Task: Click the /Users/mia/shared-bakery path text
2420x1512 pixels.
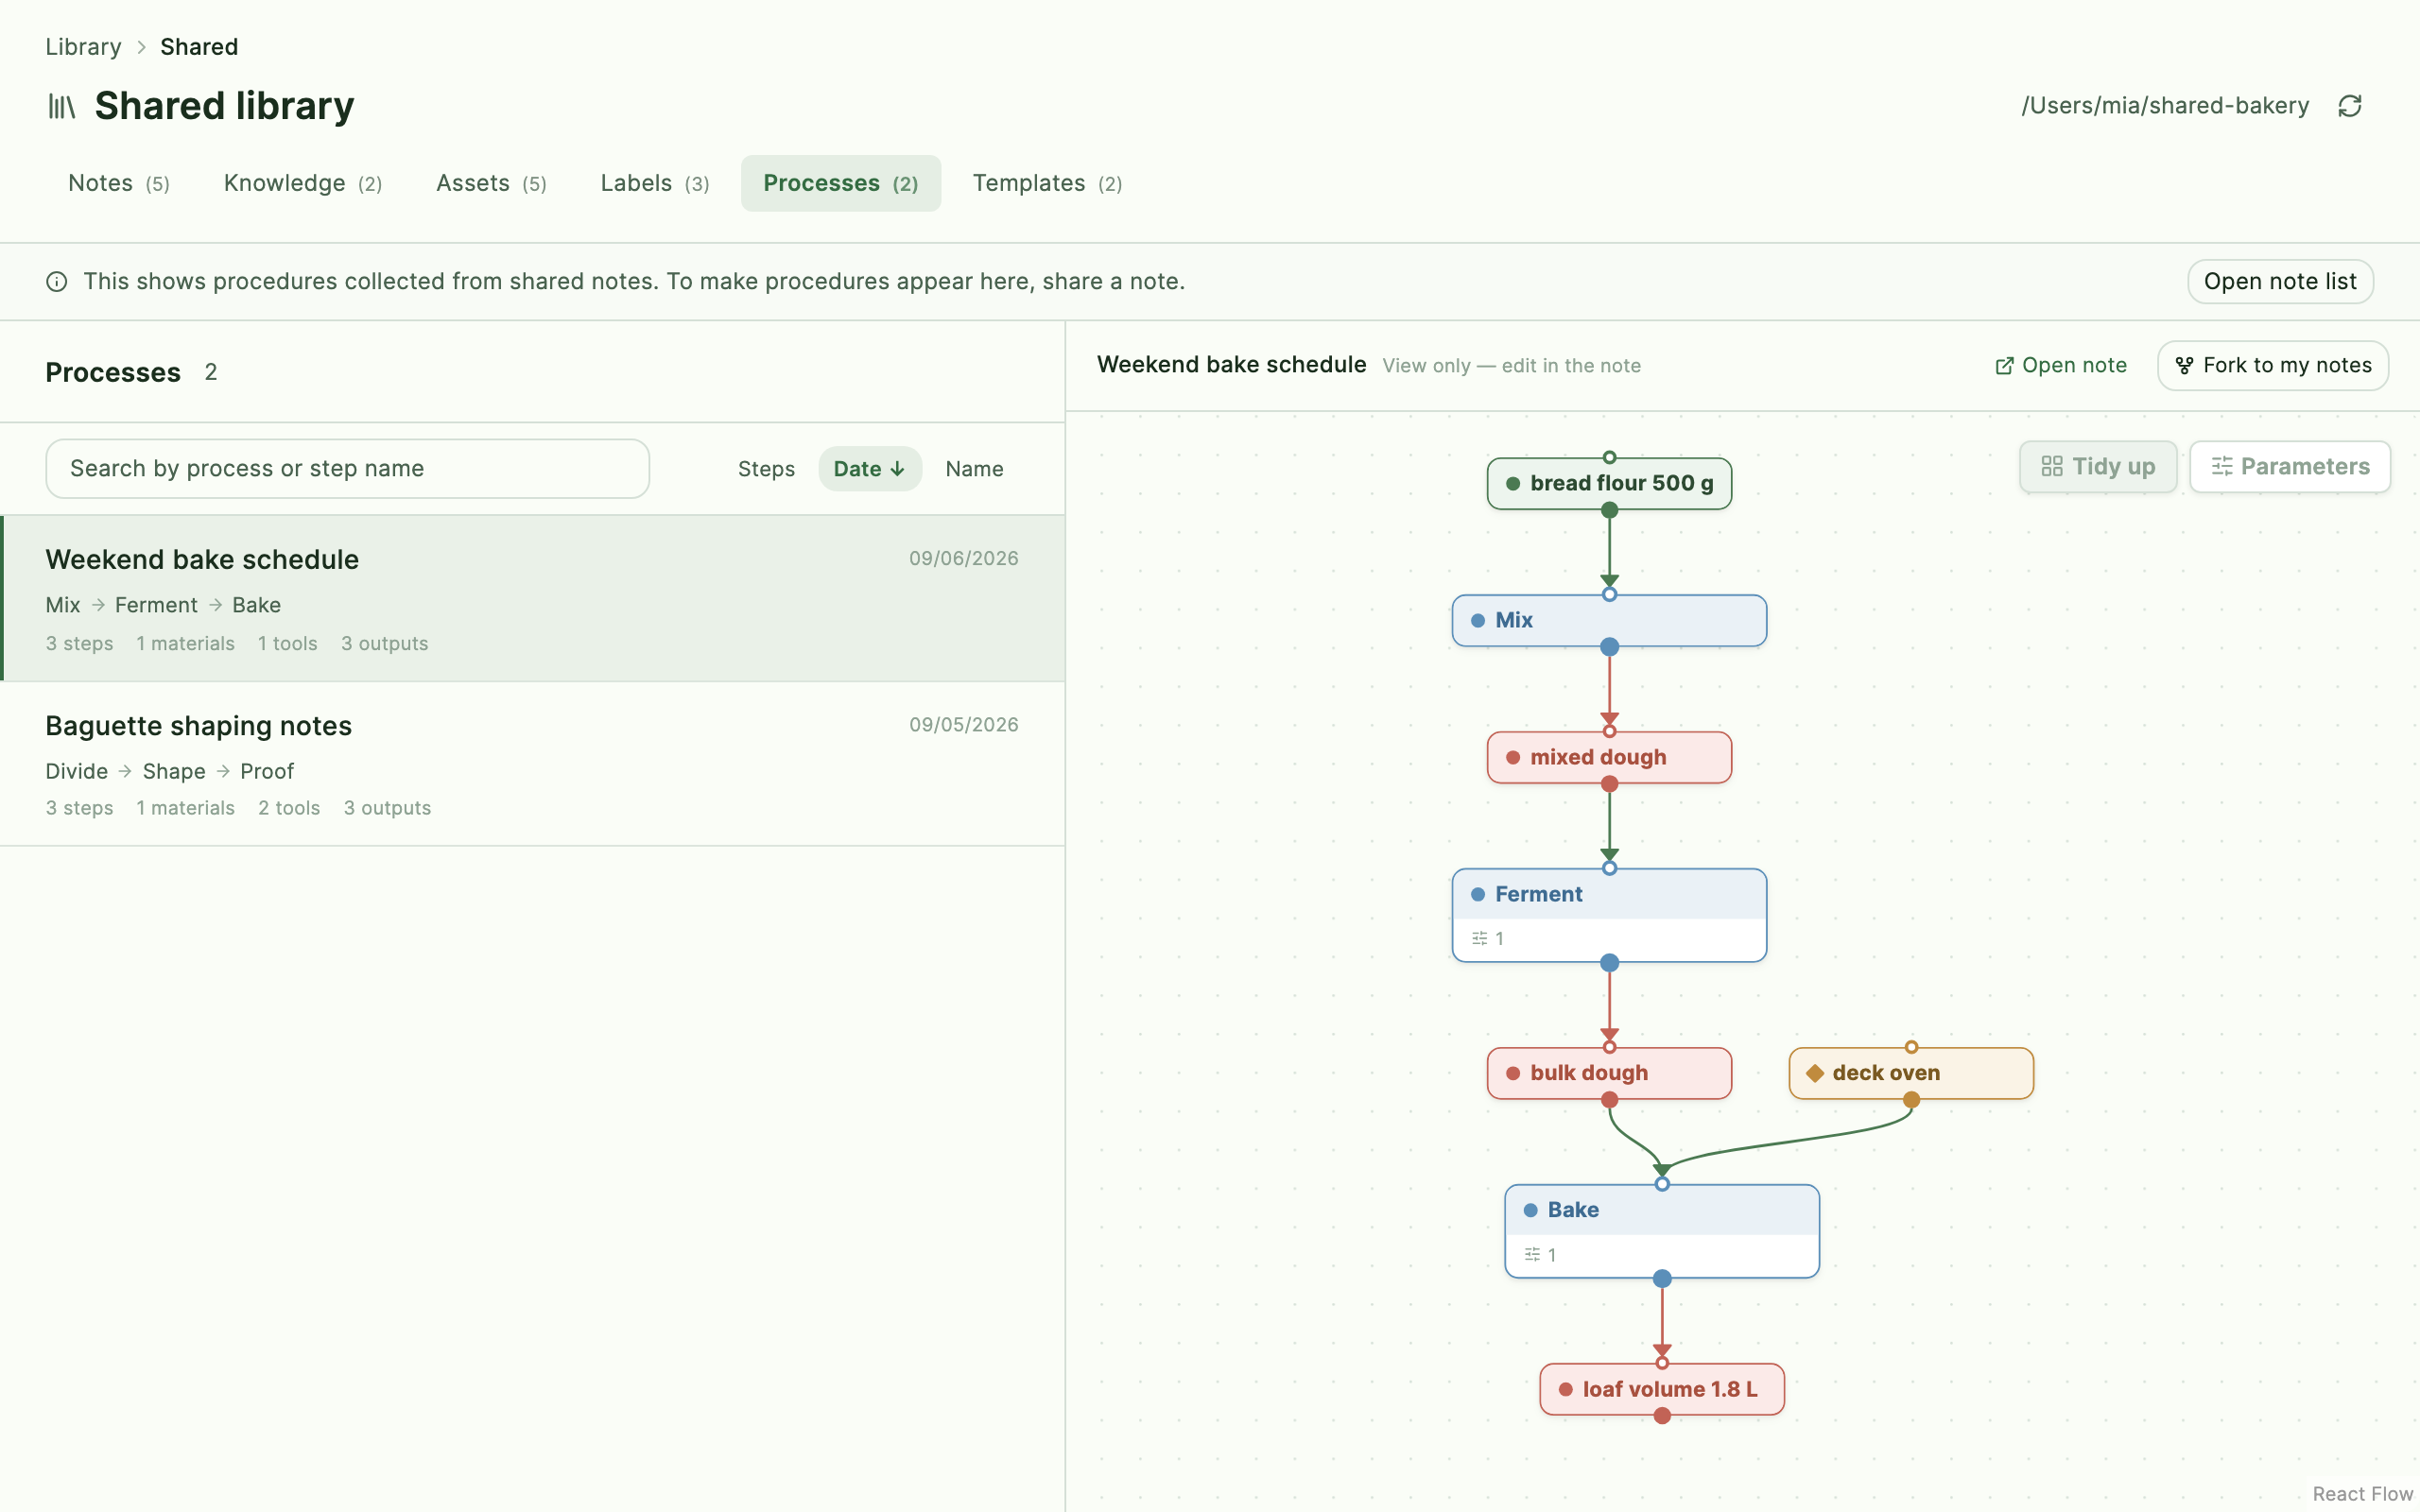Action: pyautogui.click(x=2165, y=106)
